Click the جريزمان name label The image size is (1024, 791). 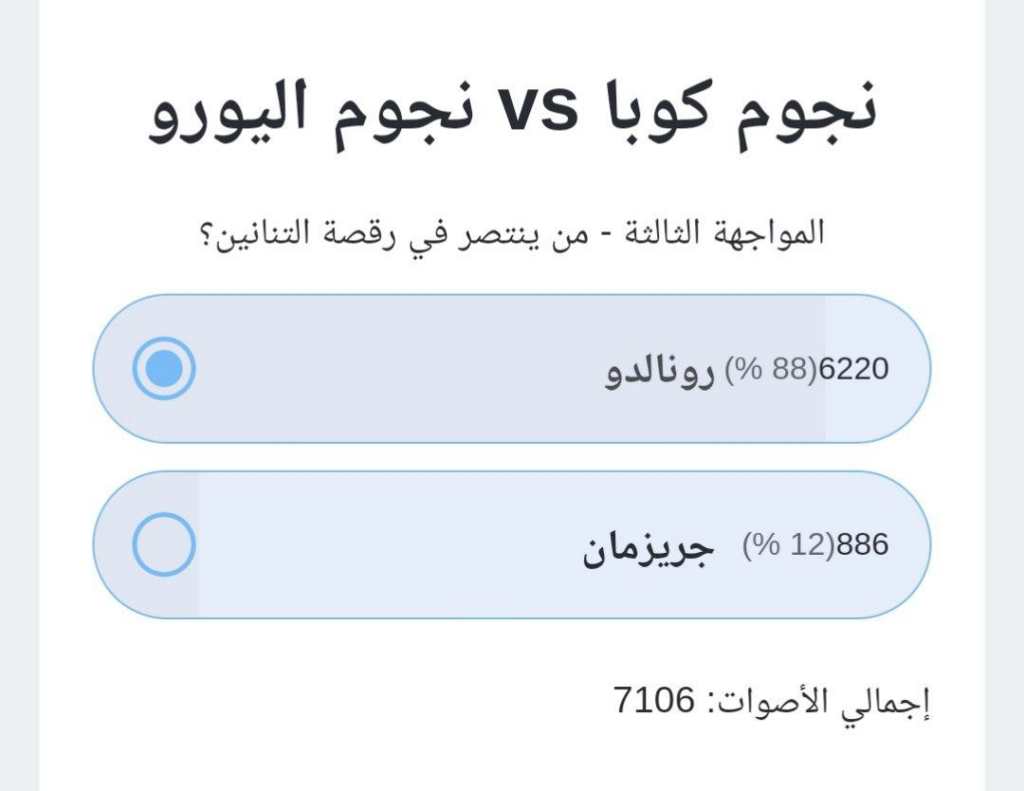click(649, 546)
